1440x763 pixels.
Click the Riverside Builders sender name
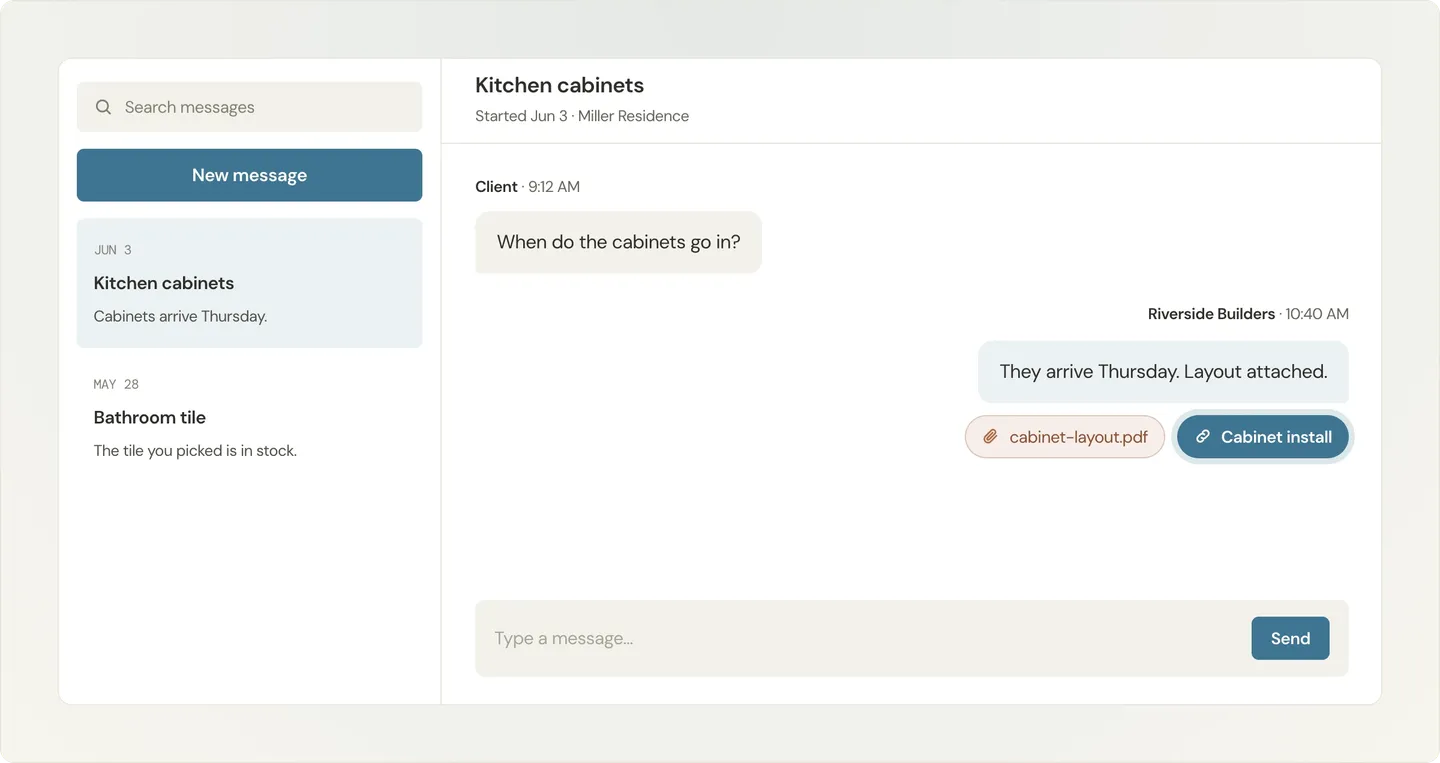point(1211,314)
